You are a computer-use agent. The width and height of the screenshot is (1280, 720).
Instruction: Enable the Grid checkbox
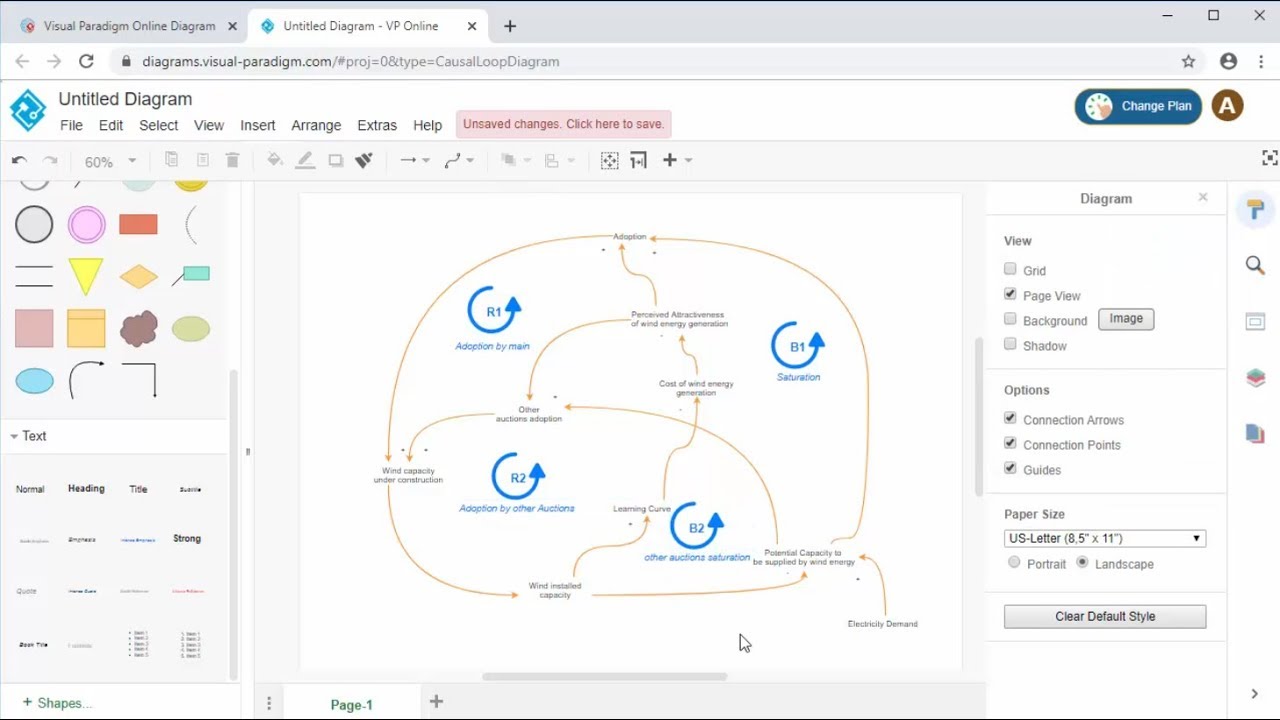pos(1010,269)
